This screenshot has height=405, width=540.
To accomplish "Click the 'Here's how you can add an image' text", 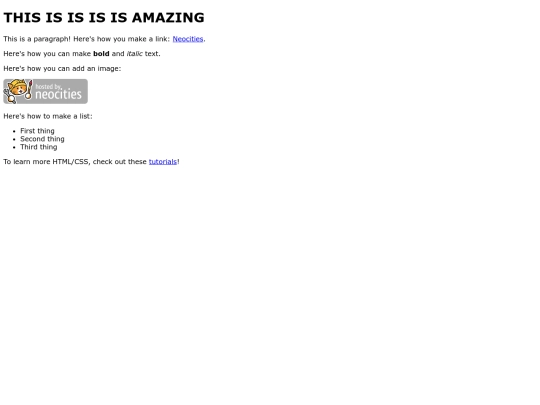I will [62, 69].
